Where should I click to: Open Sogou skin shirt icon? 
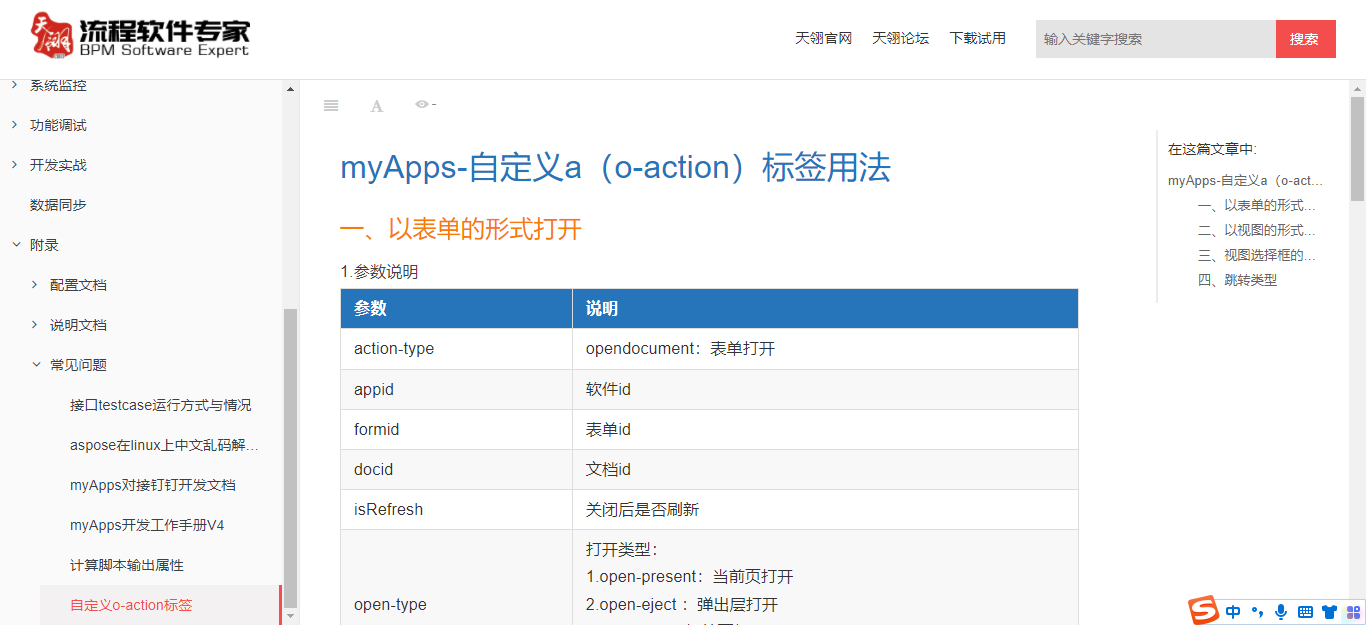pyautogui.click(x=1329, y=612)
